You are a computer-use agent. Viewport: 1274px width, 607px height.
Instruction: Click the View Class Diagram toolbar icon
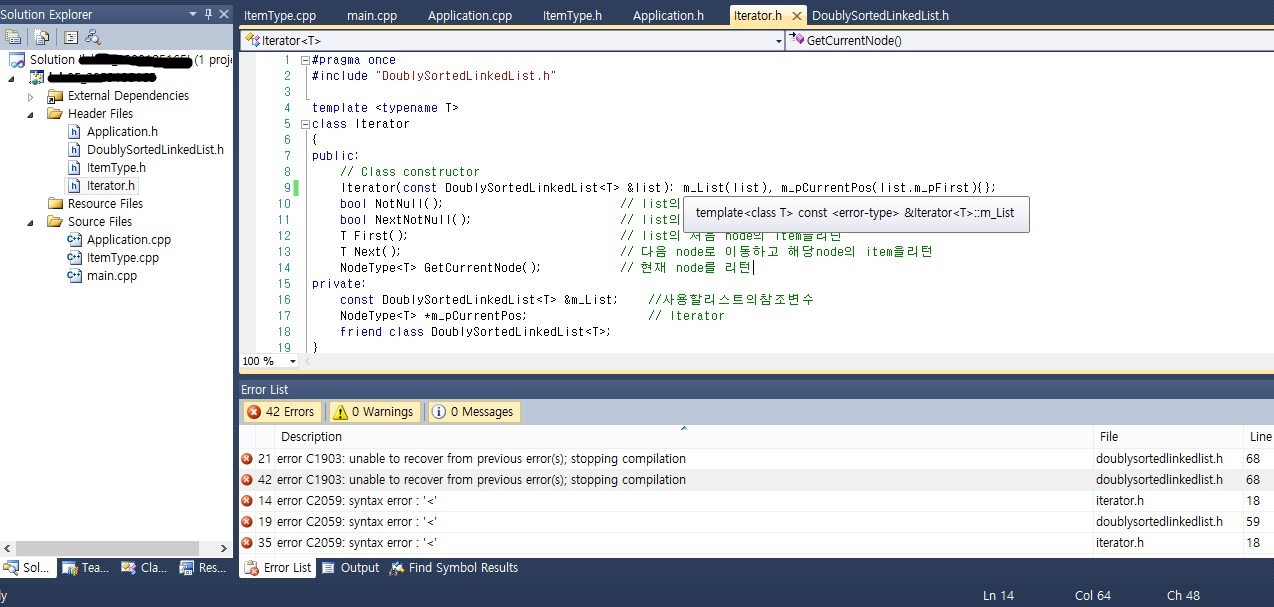pos(93,37)
